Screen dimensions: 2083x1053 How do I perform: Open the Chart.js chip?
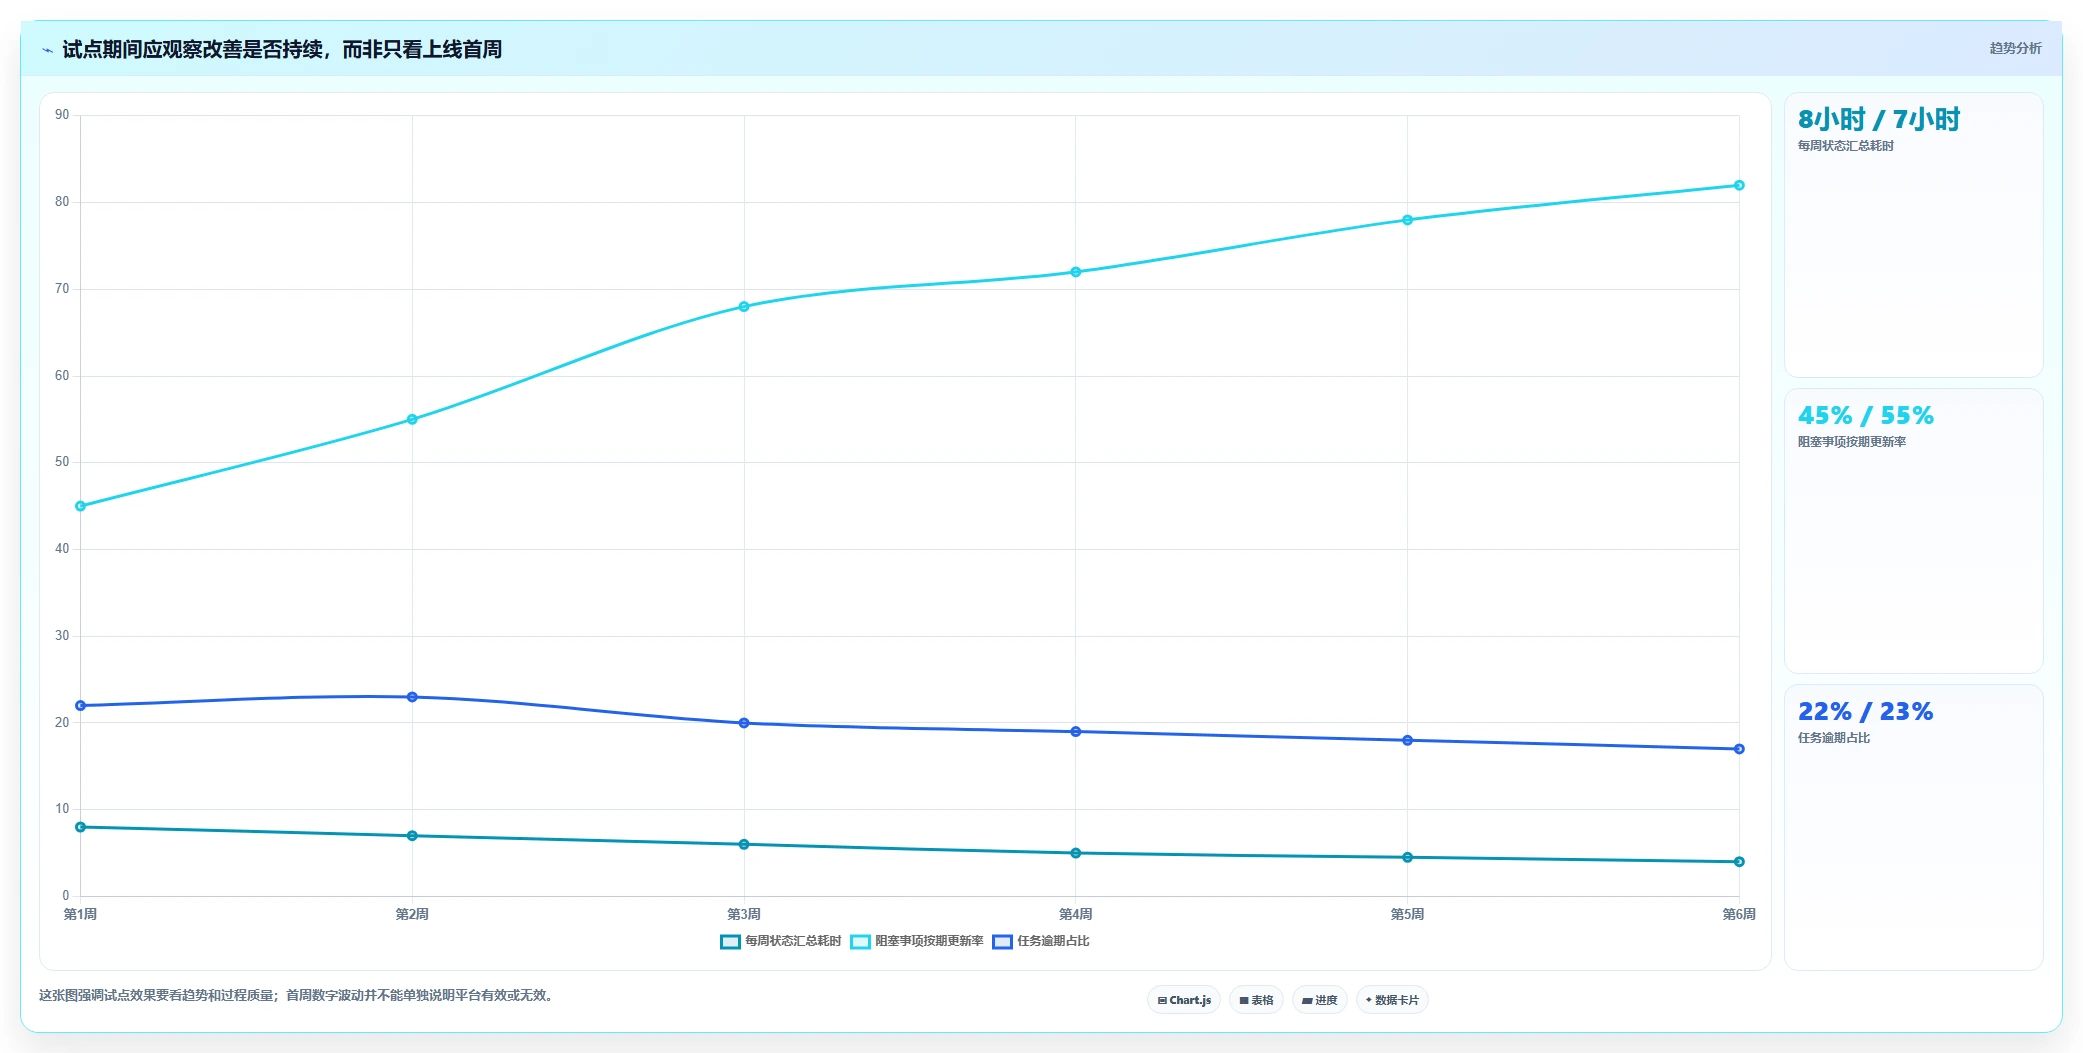1184,1000
